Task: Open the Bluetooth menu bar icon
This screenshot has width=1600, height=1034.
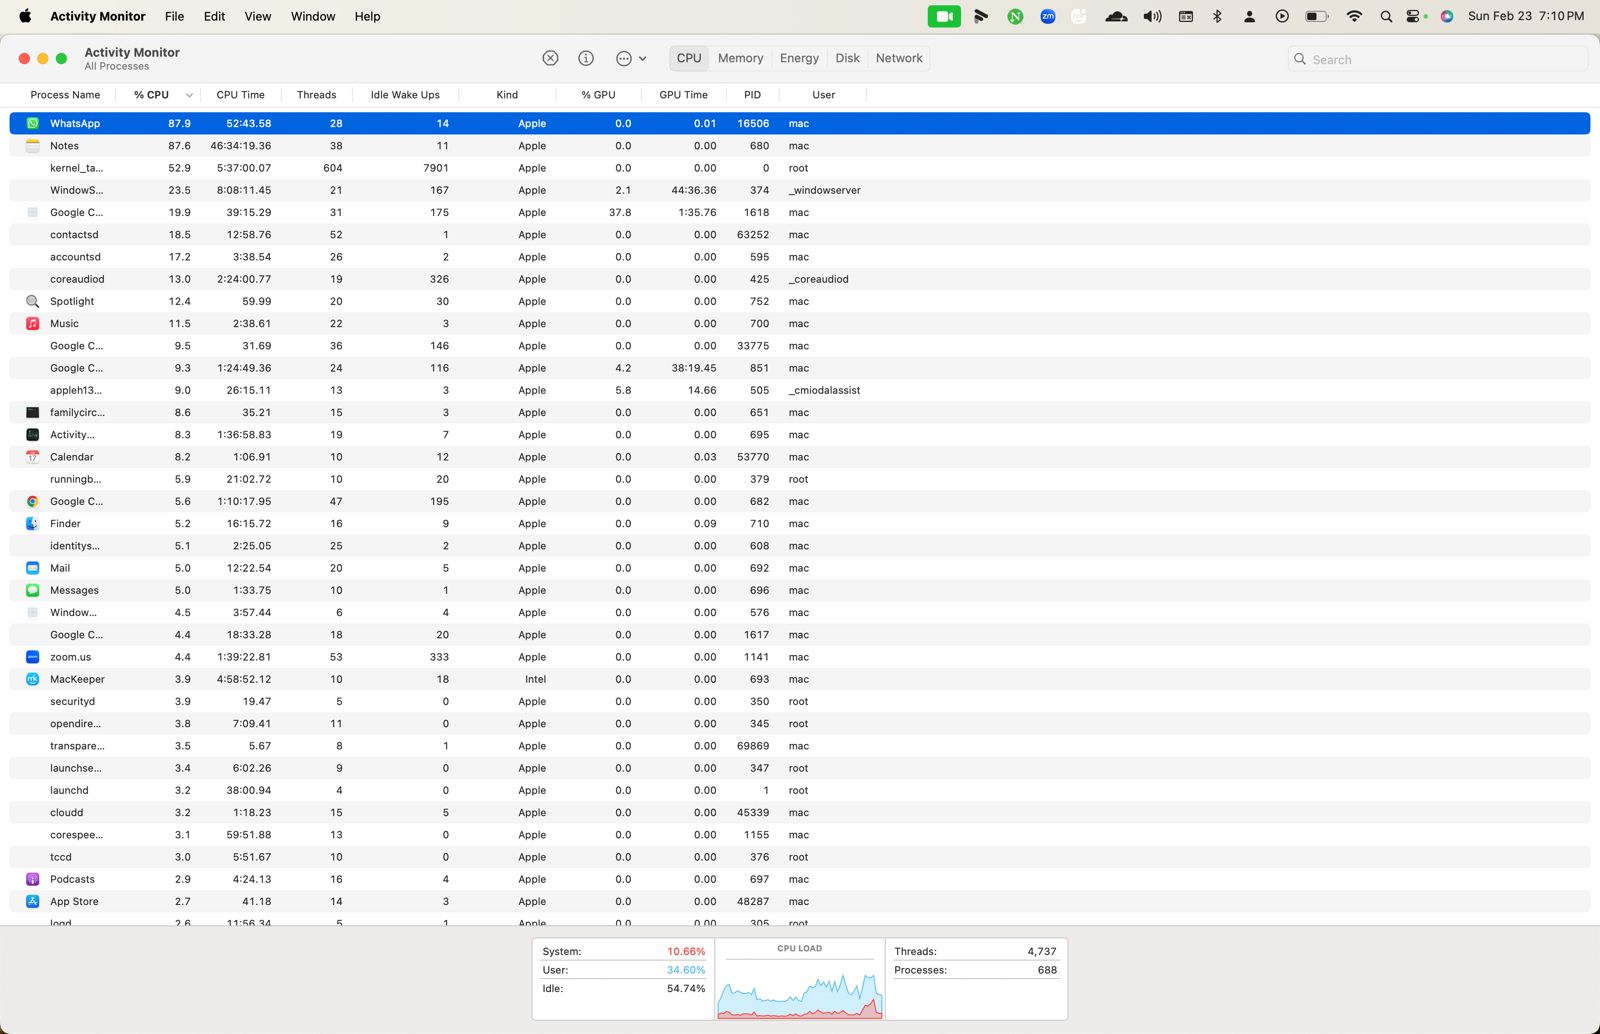Action: click(x=1217, y=16)
